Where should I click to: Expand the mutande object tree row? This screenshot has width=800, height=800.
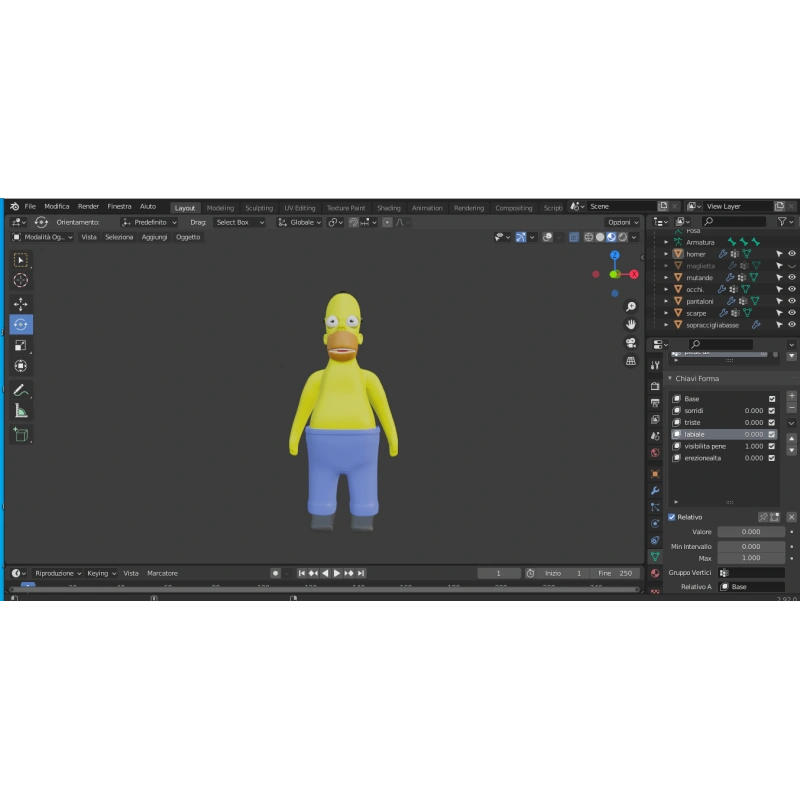(x=666, y=278)
